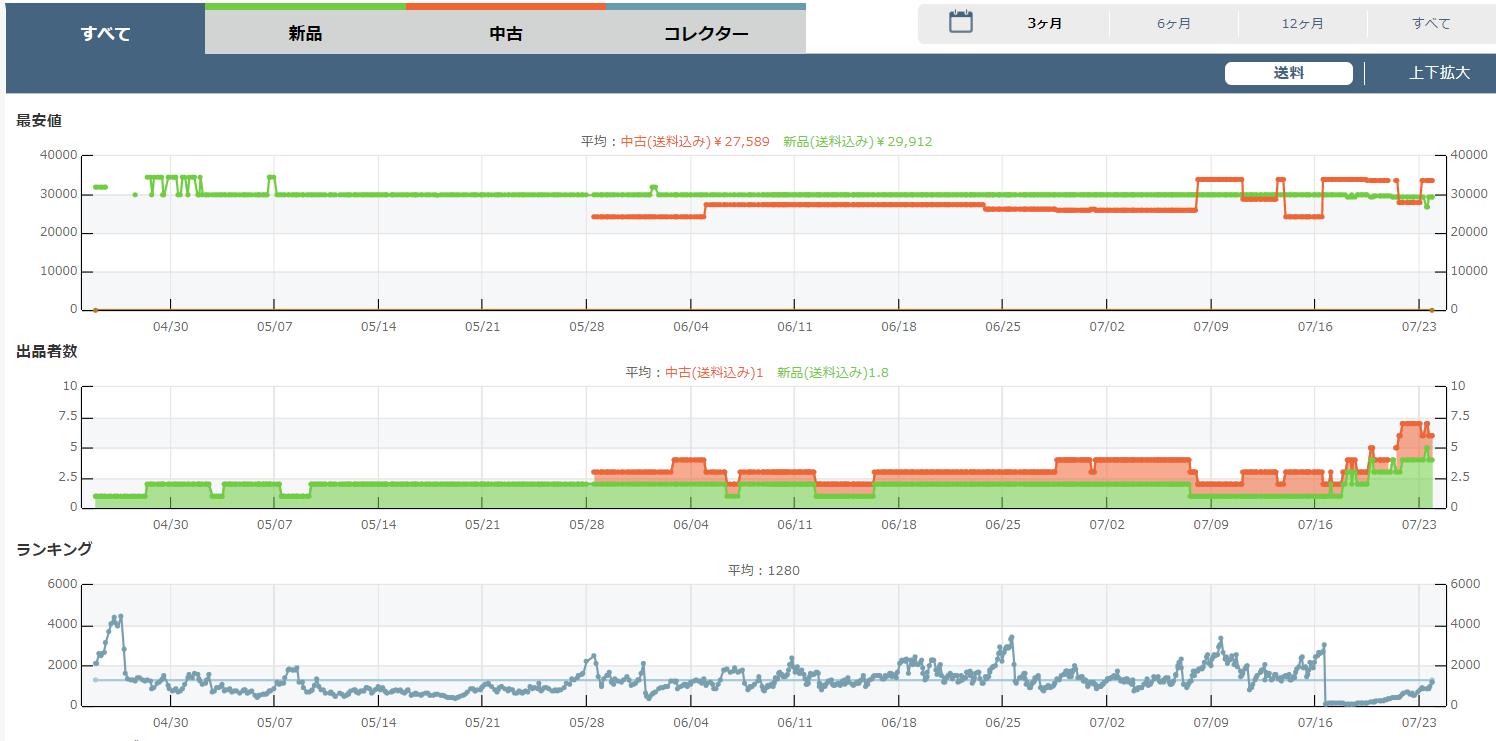Toggle 中古(送料込み) legend in 最安値 chart
Image resolution: width=1496 pixels, height=741 pixels.
[694, 142]
